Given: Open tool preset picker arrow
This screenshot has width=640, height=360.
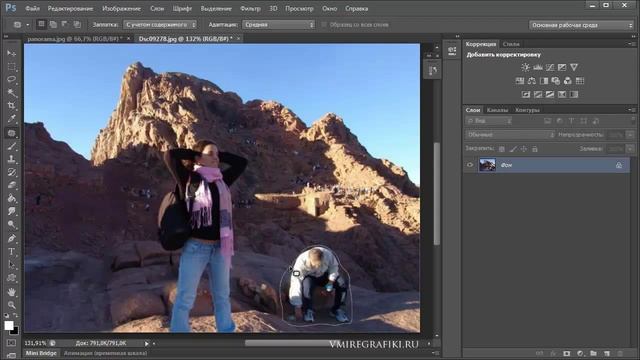Looking at the screenshot, I should point(28,25).
